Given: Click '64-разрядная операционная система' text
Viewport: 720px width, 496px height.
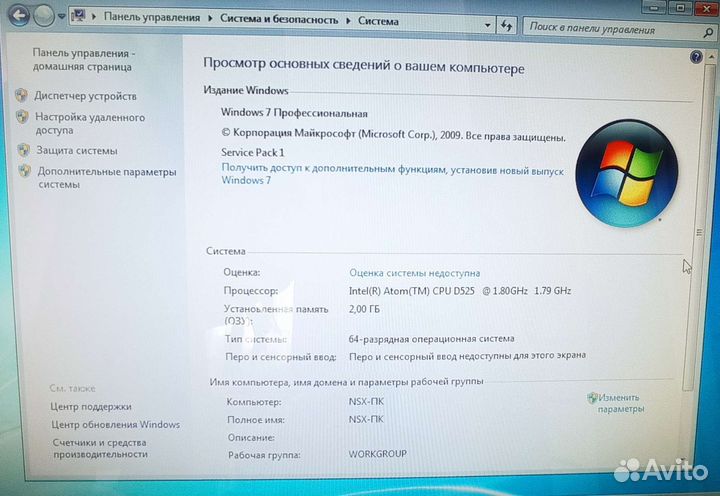Looking at the screenshot, I should coord(431,339).
